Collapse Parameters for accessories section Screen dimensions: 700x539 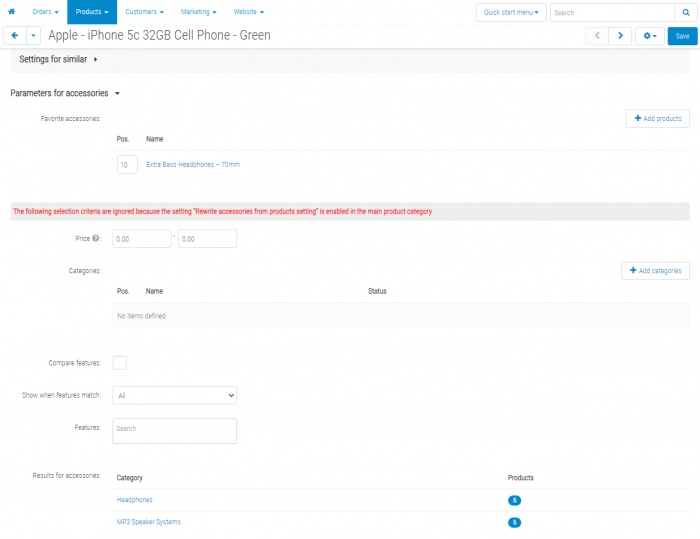click(65, 93)
